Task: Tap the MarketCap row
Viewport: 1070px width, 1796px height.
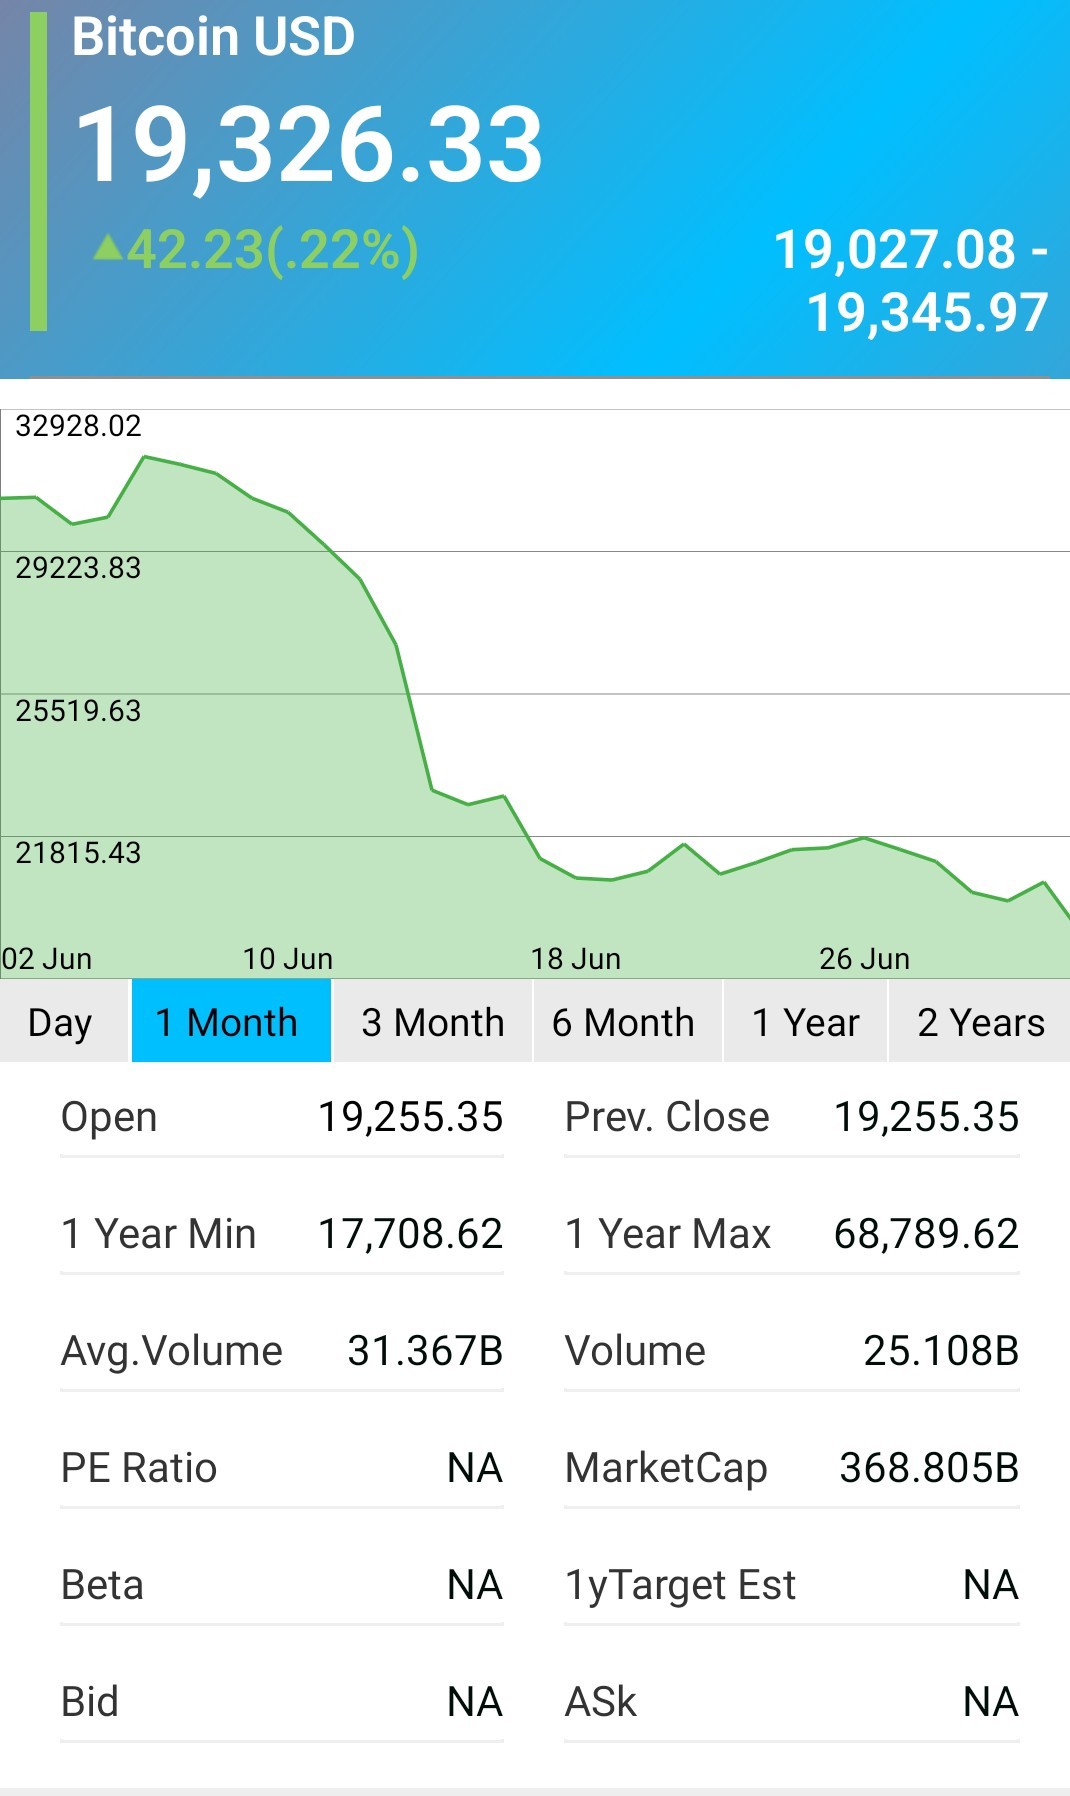Action: [792, 1469]
